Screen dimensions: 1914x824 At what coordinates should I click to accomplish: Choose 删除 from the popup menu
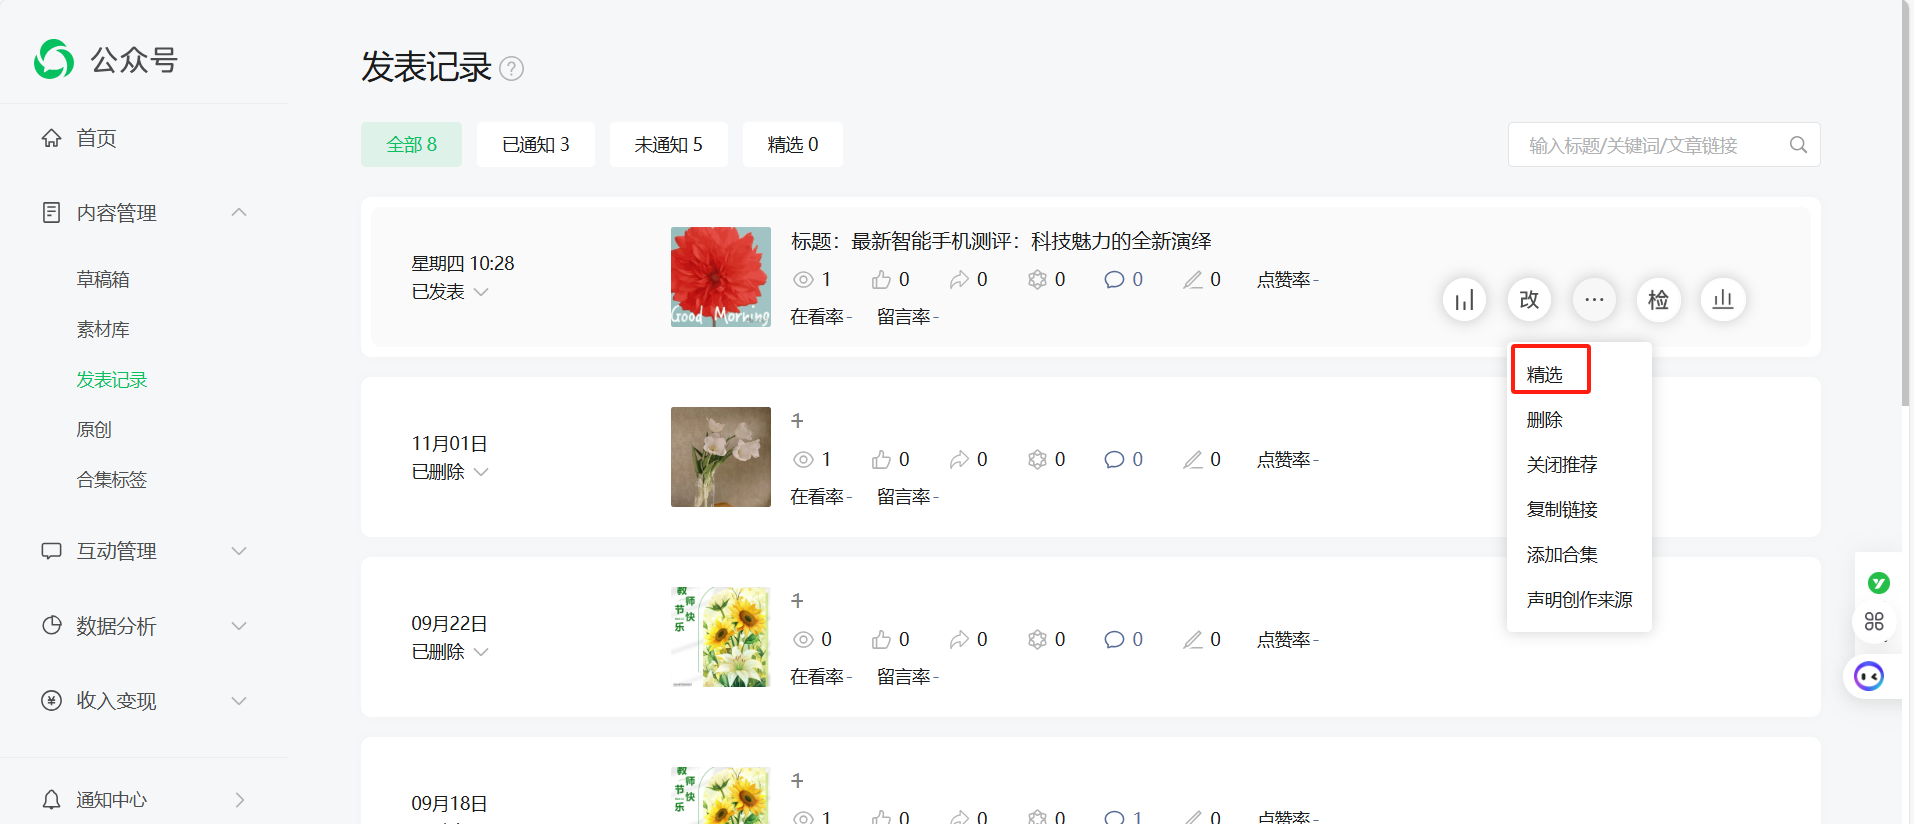1545,420
